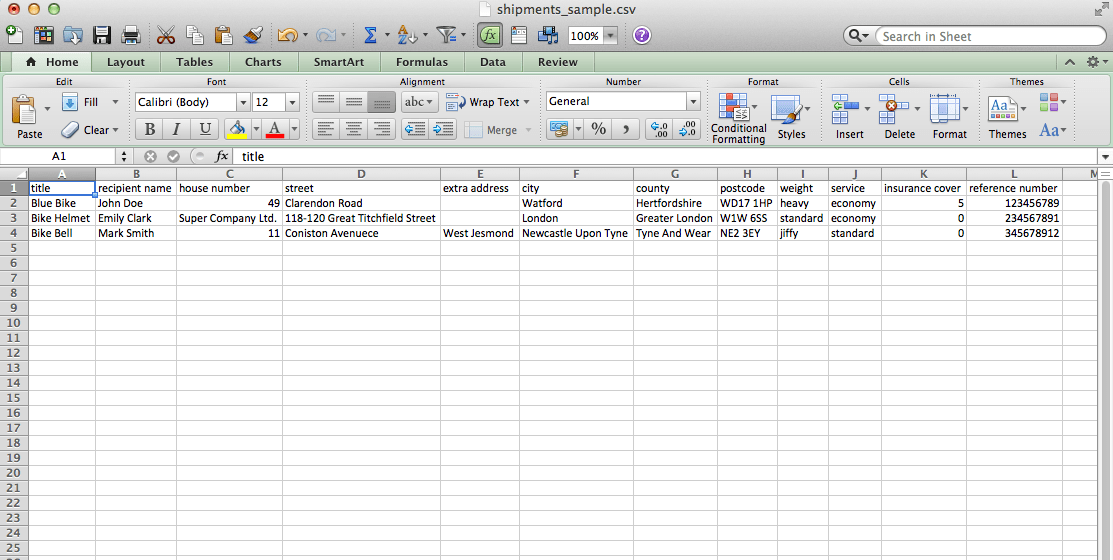This screenshot has width=1113, height=560.
Task: Open the Media Browser
Action: coord(548,35)
